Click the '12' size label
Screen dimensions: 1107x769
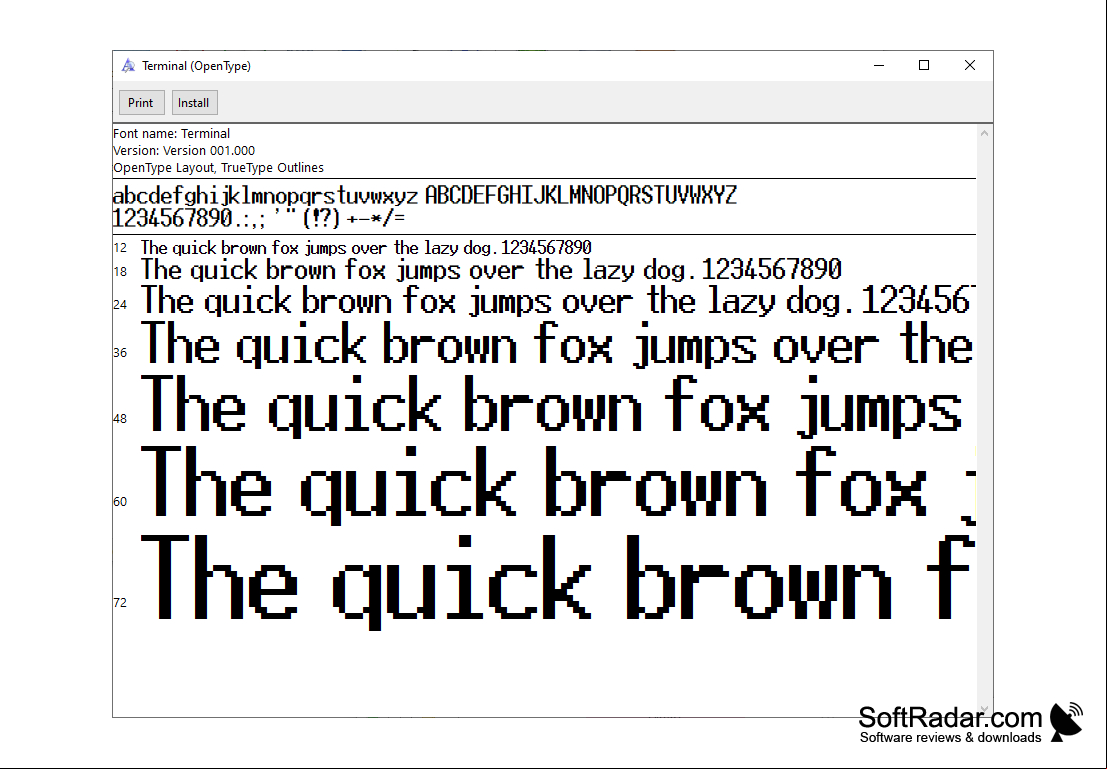tap(120, 248)
